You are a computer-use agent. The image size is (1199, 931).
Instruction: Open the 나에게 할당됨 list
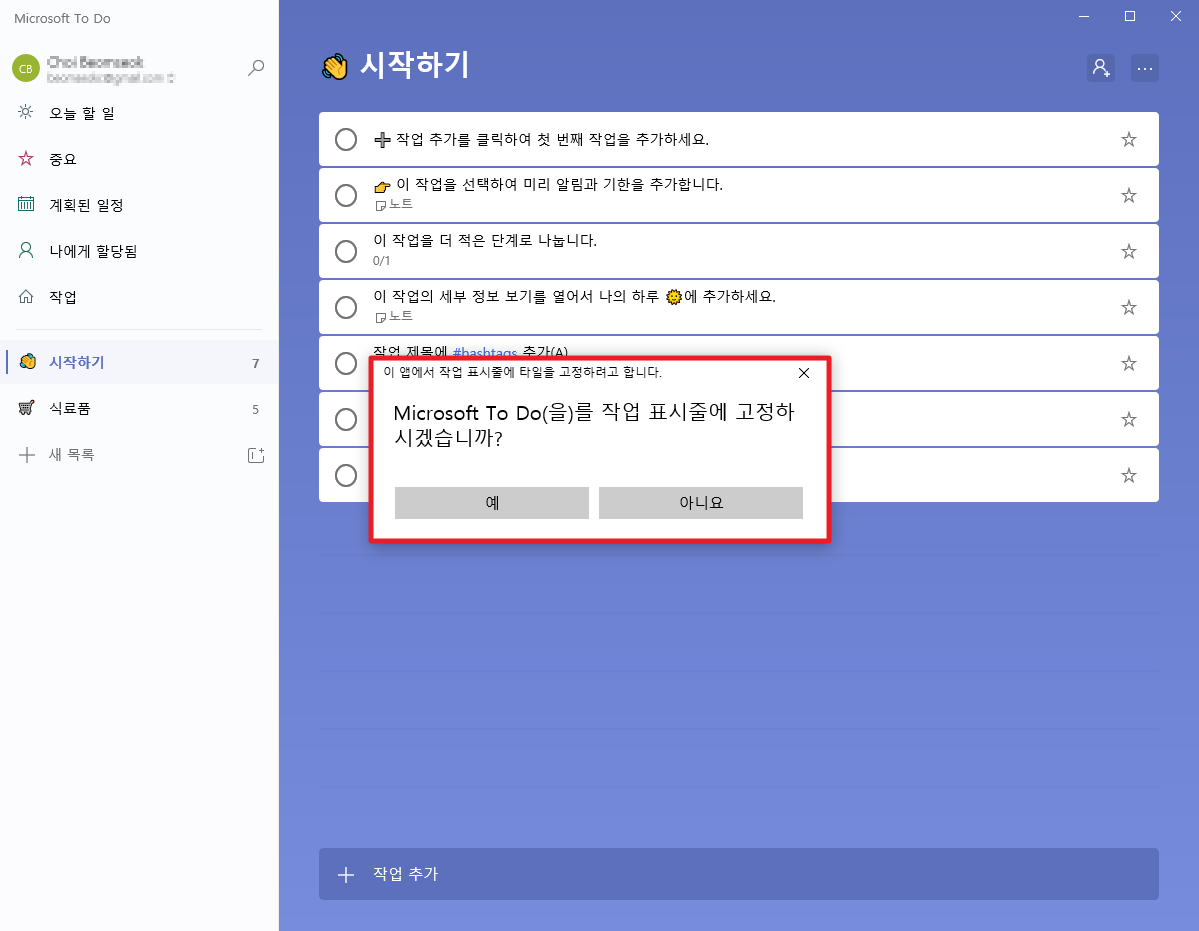139,251
